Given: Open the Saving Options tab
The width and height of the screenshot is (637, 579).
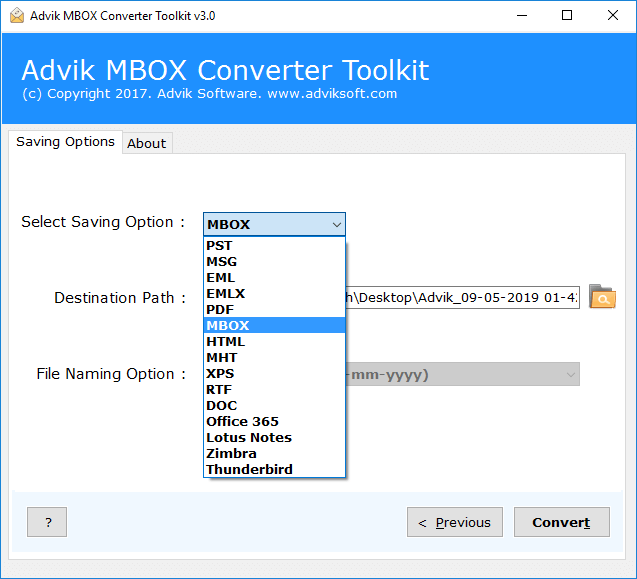Looking at the screenshot, I should tap(65, 142).
